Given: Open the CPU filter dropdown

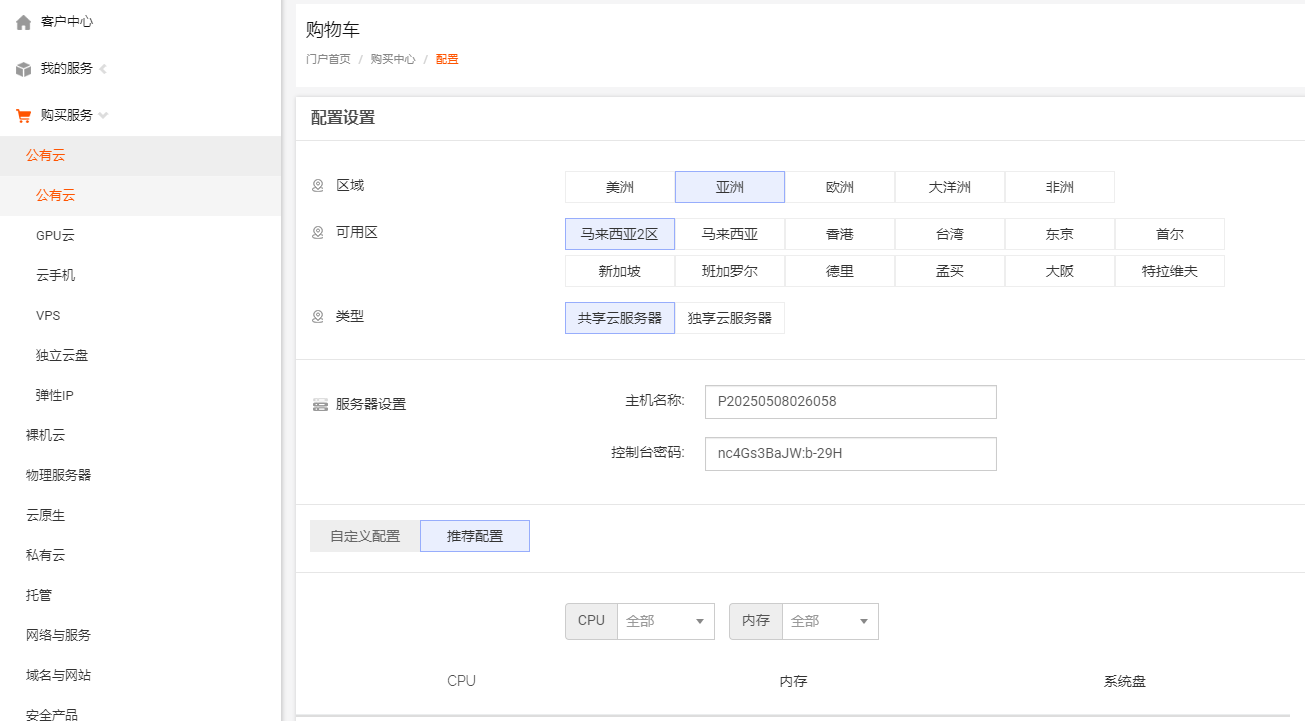Looking at the screenshot, I should 665,621.
